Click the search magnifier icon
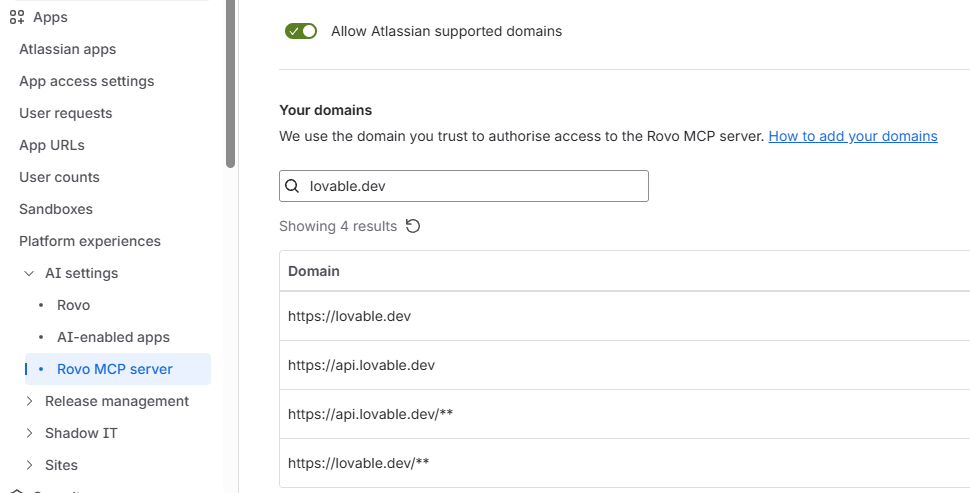The image size is (970, 493). [293, 186]
